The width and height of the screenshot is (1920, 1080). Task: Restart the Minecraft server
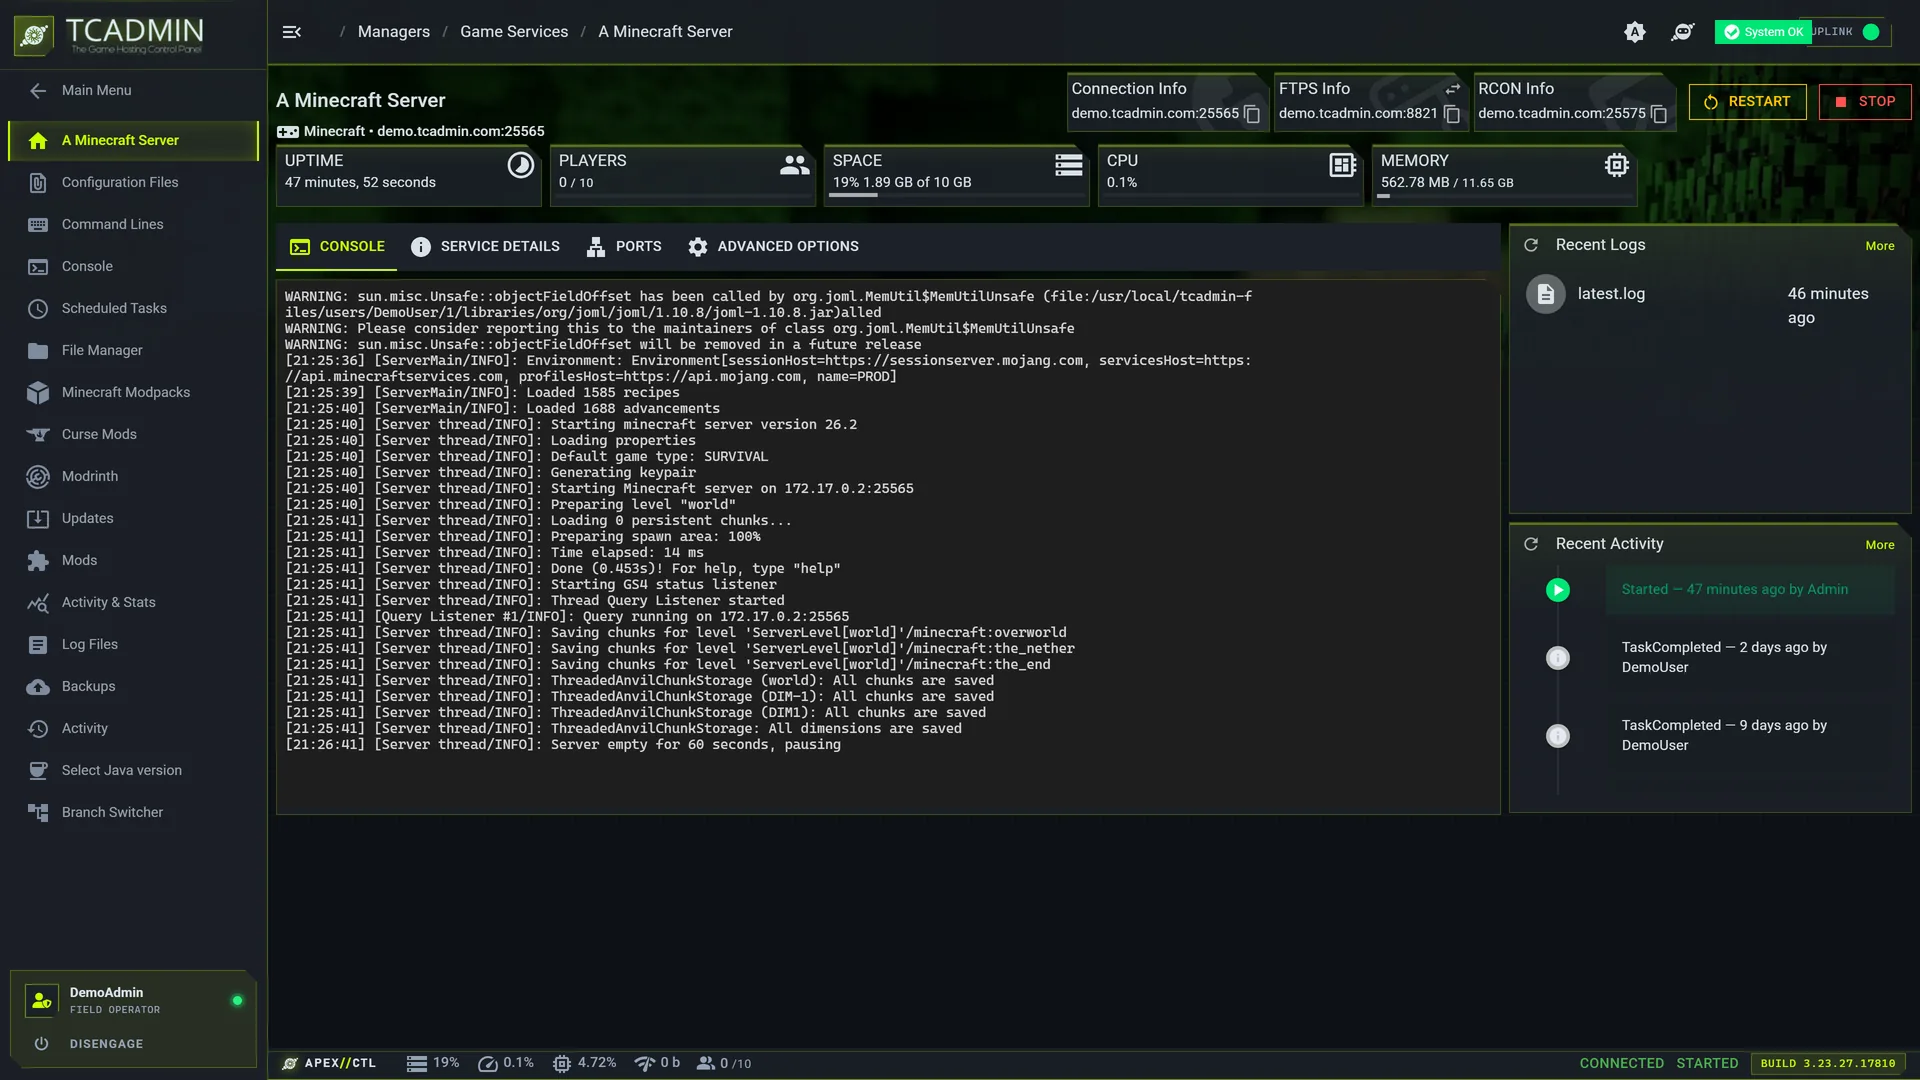(1747, 102)
